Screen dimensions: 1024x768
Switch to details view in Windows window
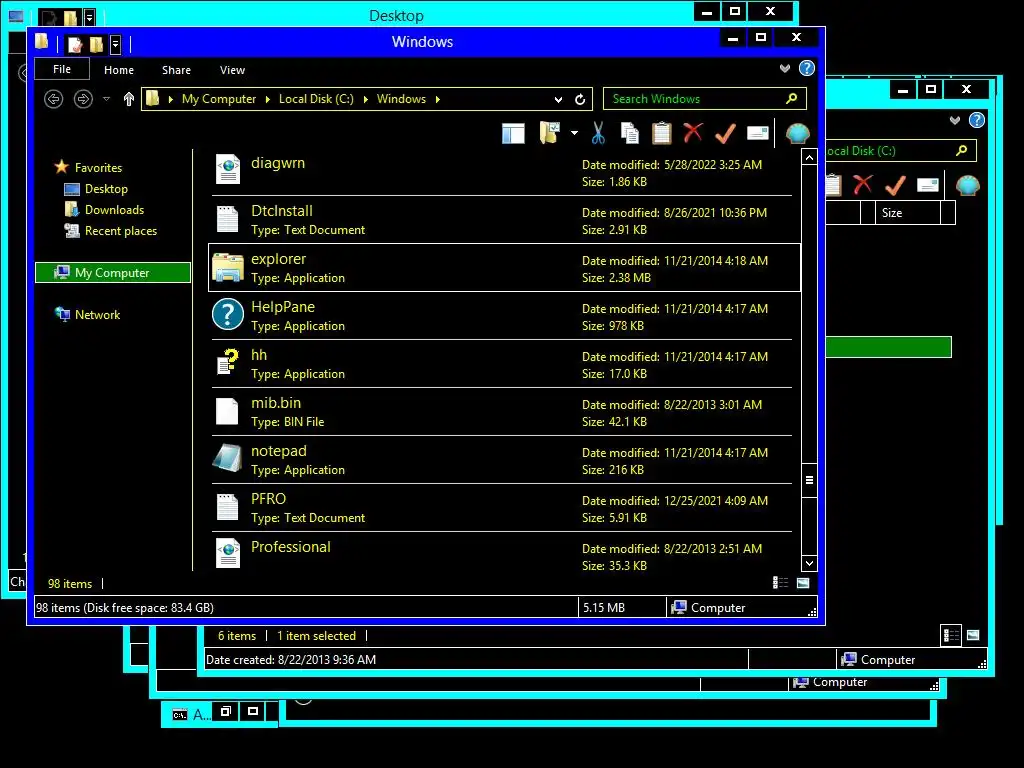pyautogui.click(x=780, y=583)
